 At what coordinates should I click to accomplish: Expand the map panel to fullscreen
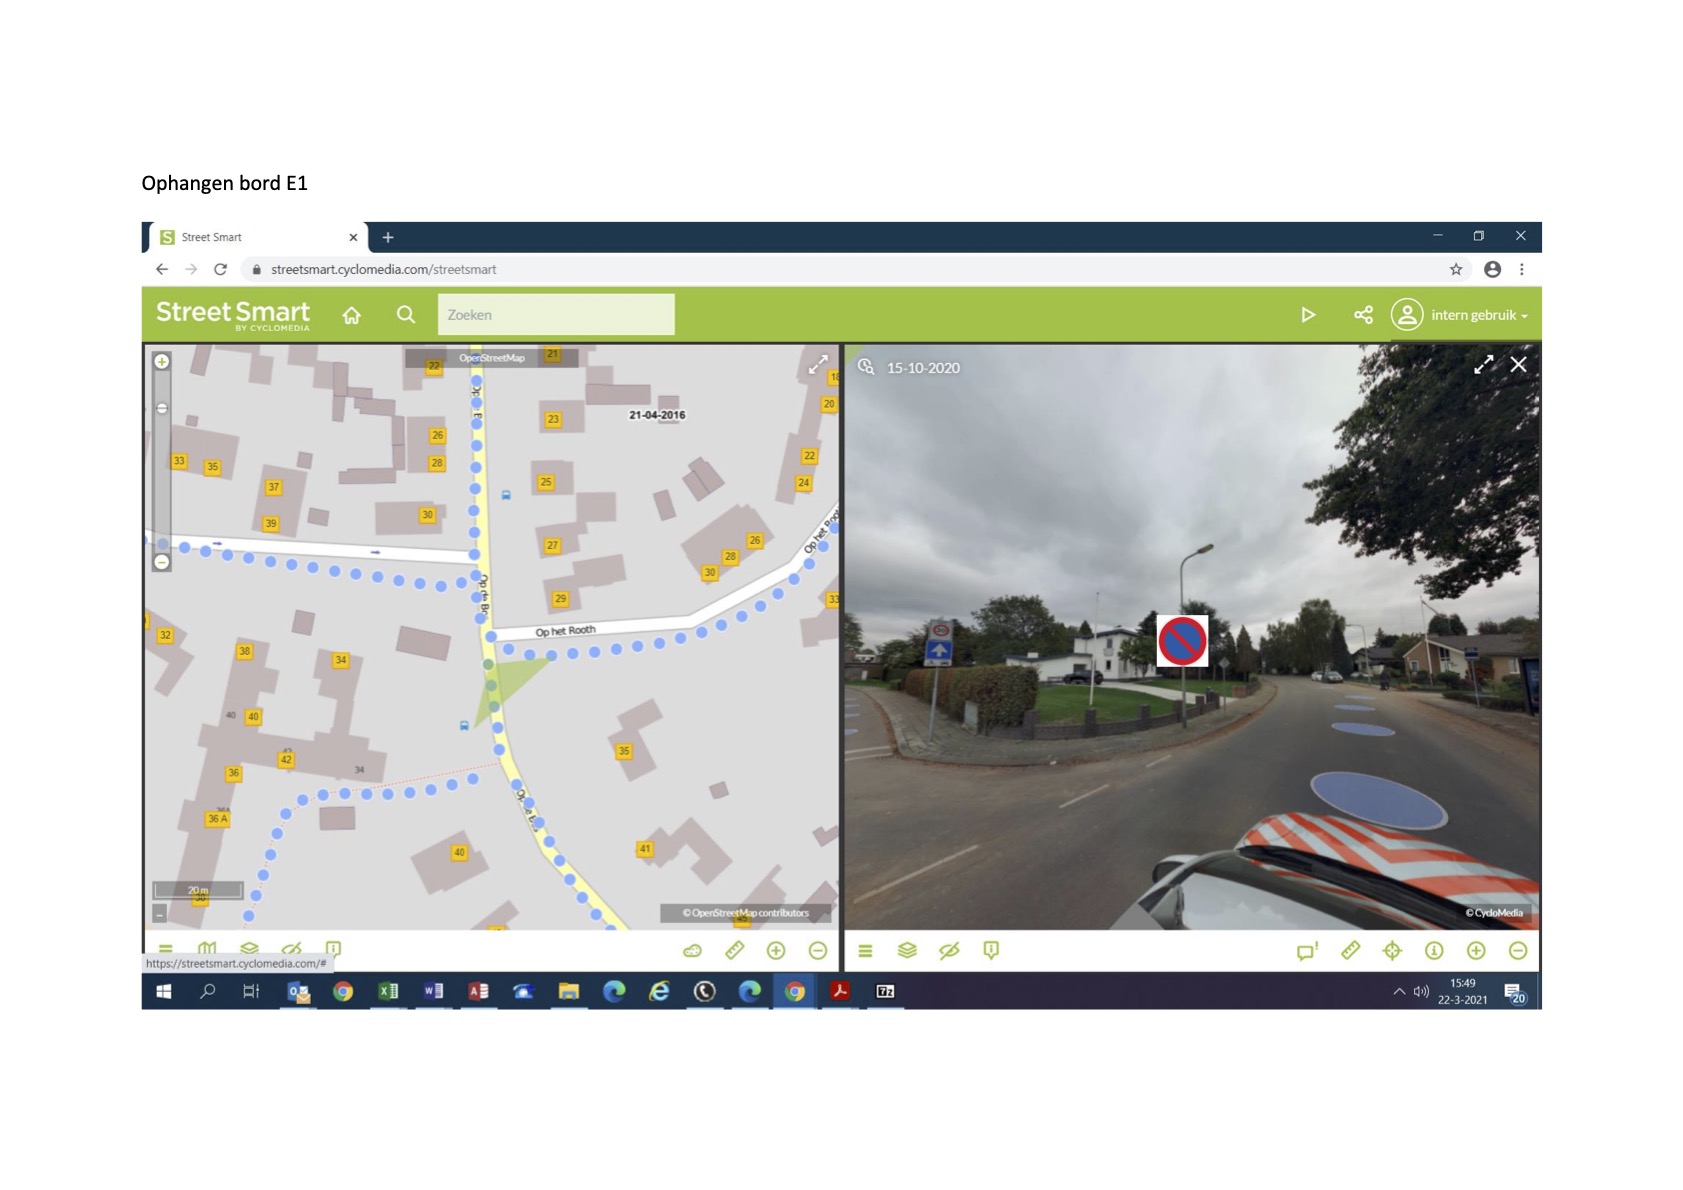[818, 365]
